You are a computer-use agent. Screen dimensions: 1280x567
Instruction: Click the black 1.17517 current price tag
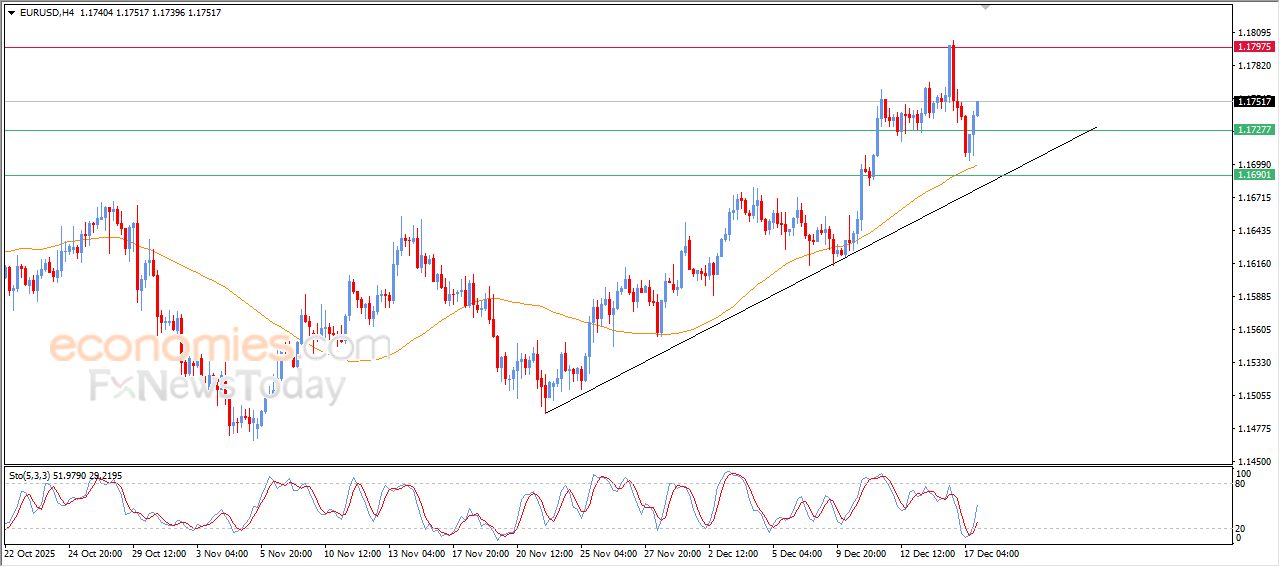click(1254, 101)
